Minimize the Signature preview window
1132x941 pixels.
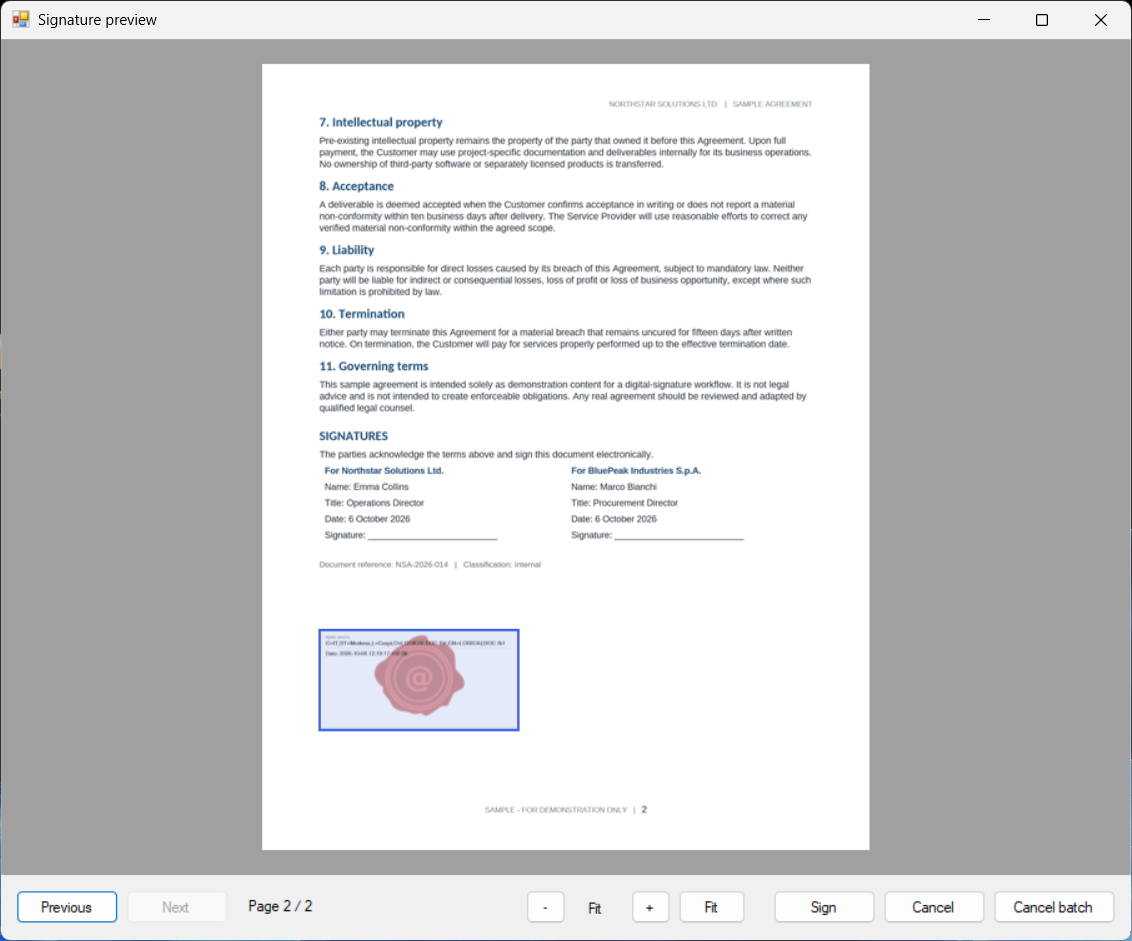pos(983,19)
